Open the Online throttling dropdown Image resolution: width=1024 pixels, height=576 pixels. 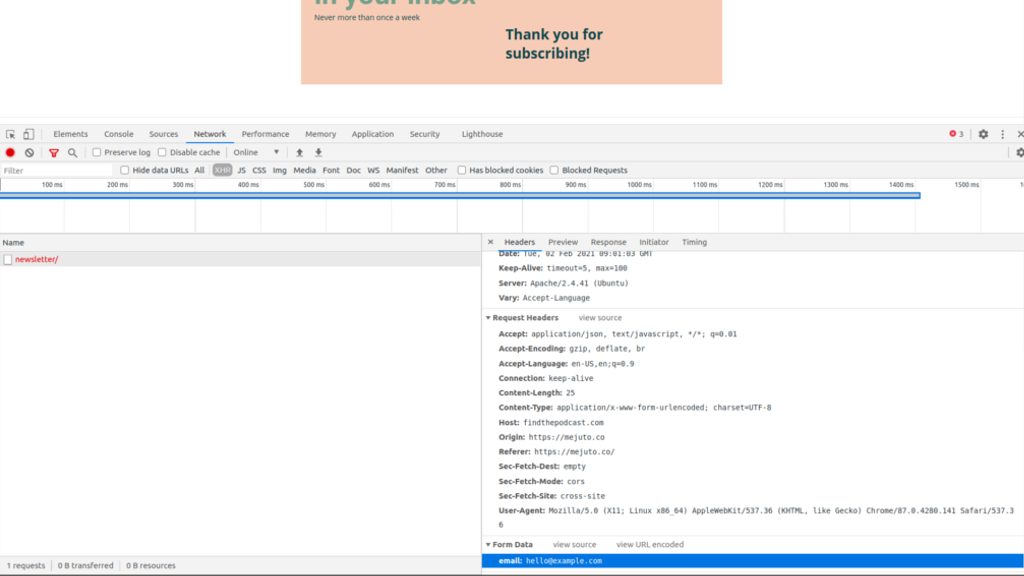(245, 153)
